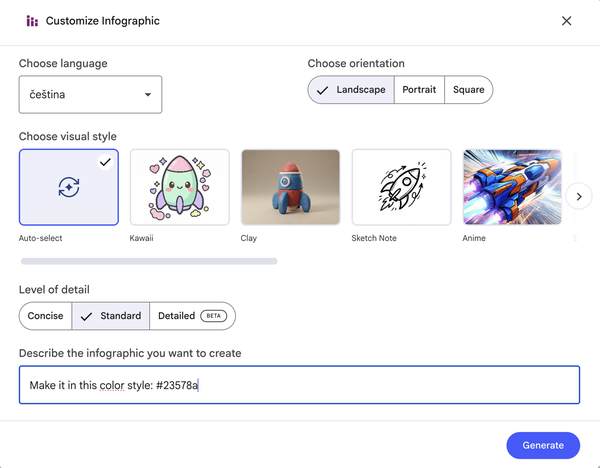Choose the Kawaii rocket style
The width and height of the screenshot is (600, 468).
coord(179,187)
